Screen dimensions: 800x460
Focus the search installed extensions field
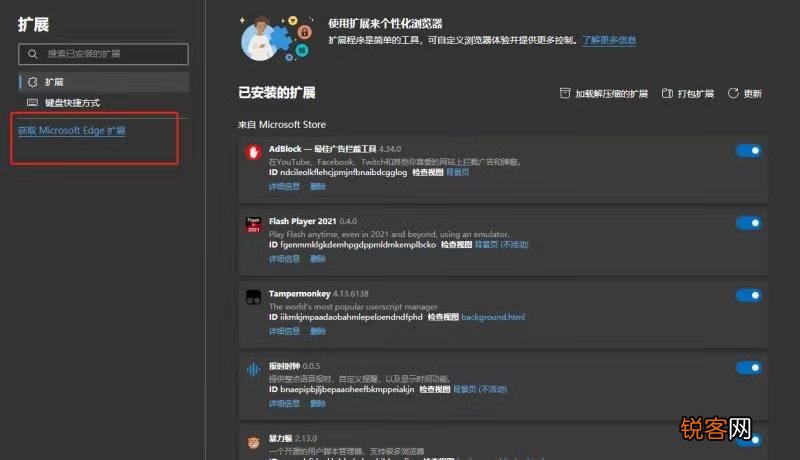(104, 54)
